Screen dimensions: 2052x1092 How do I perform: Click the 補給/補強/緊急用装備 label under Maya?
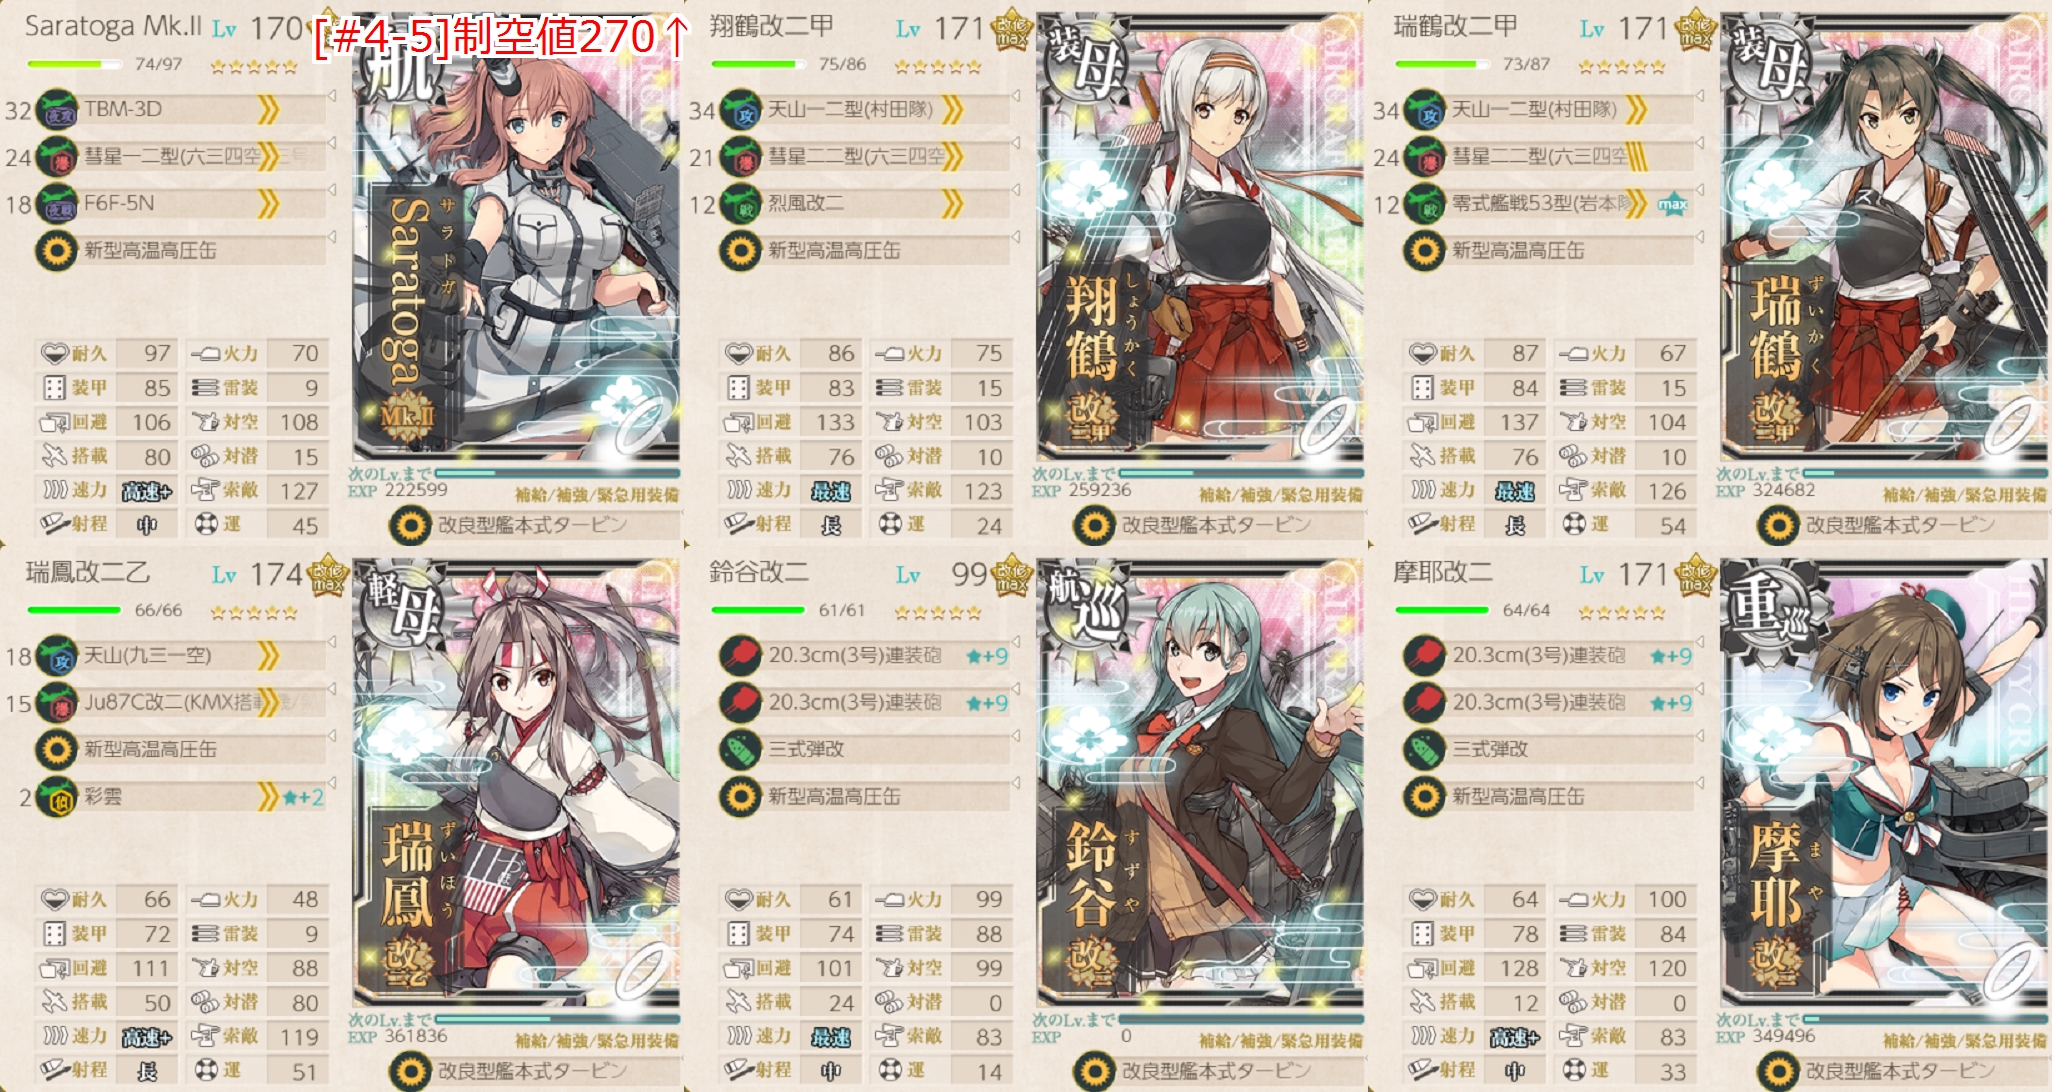pyautogui.click(x=1965, y=1040)
